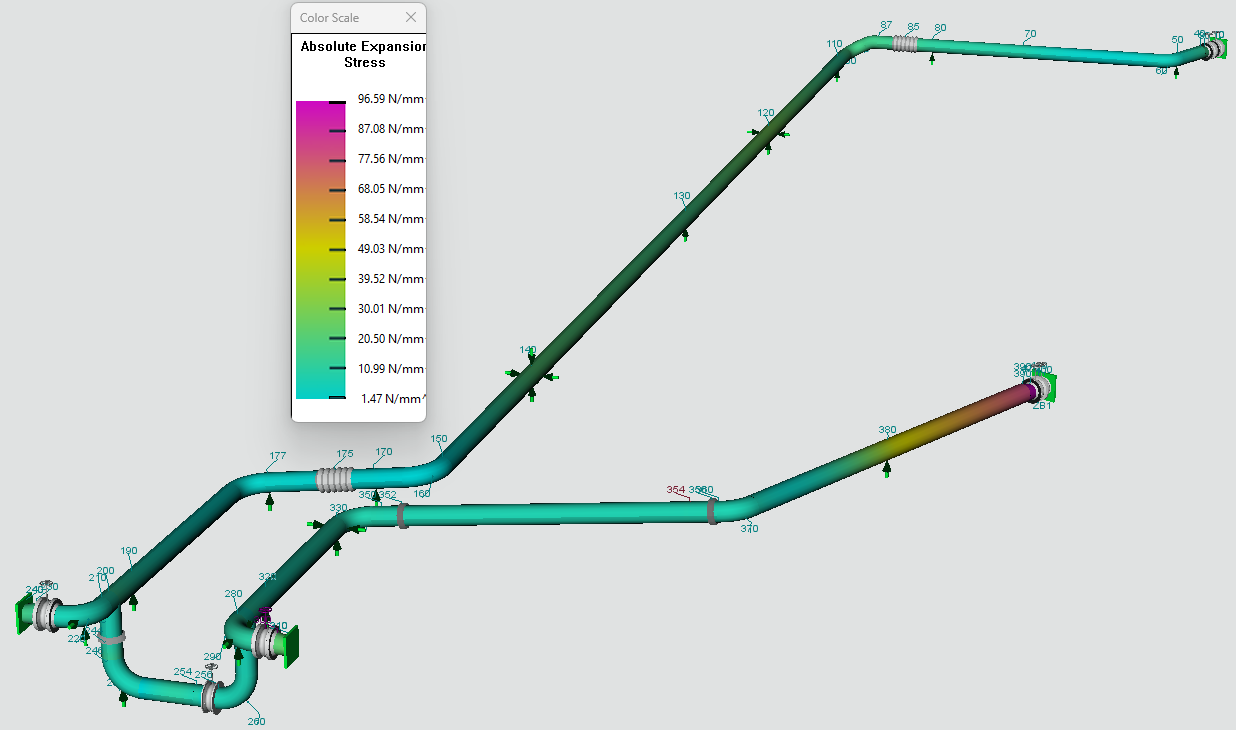Select the 1.47 N/mm legend value
This screenshot has width=1236, height=730.
pos(393,399)
